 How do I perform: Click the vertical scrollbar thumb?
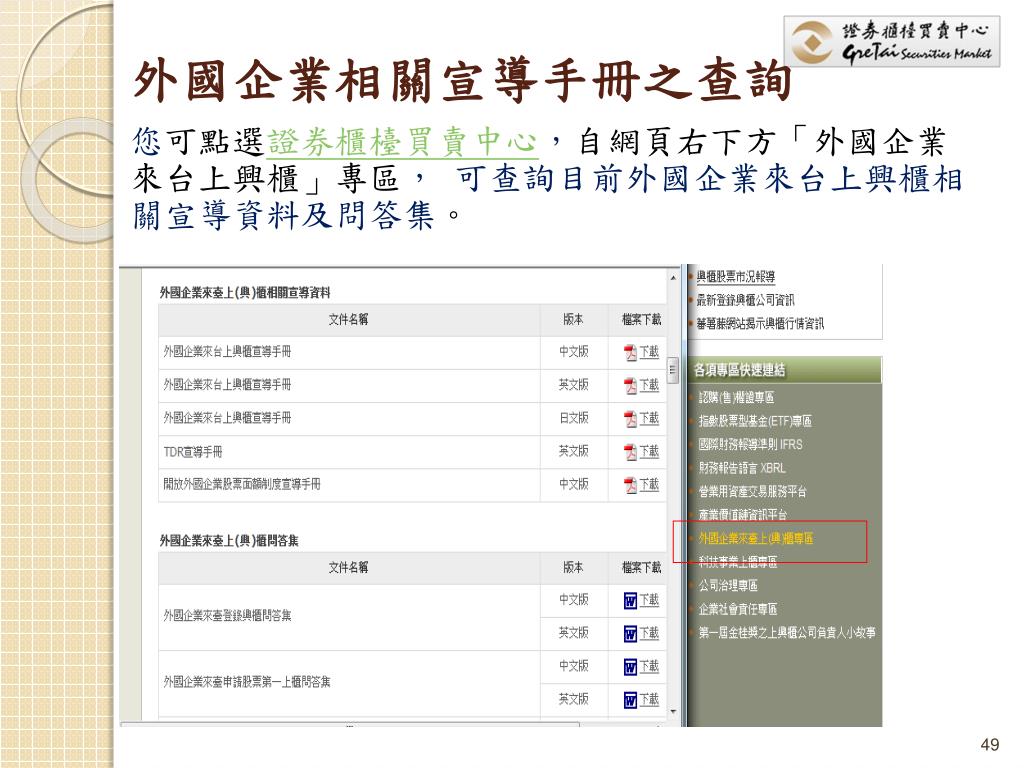pos(673,370)
